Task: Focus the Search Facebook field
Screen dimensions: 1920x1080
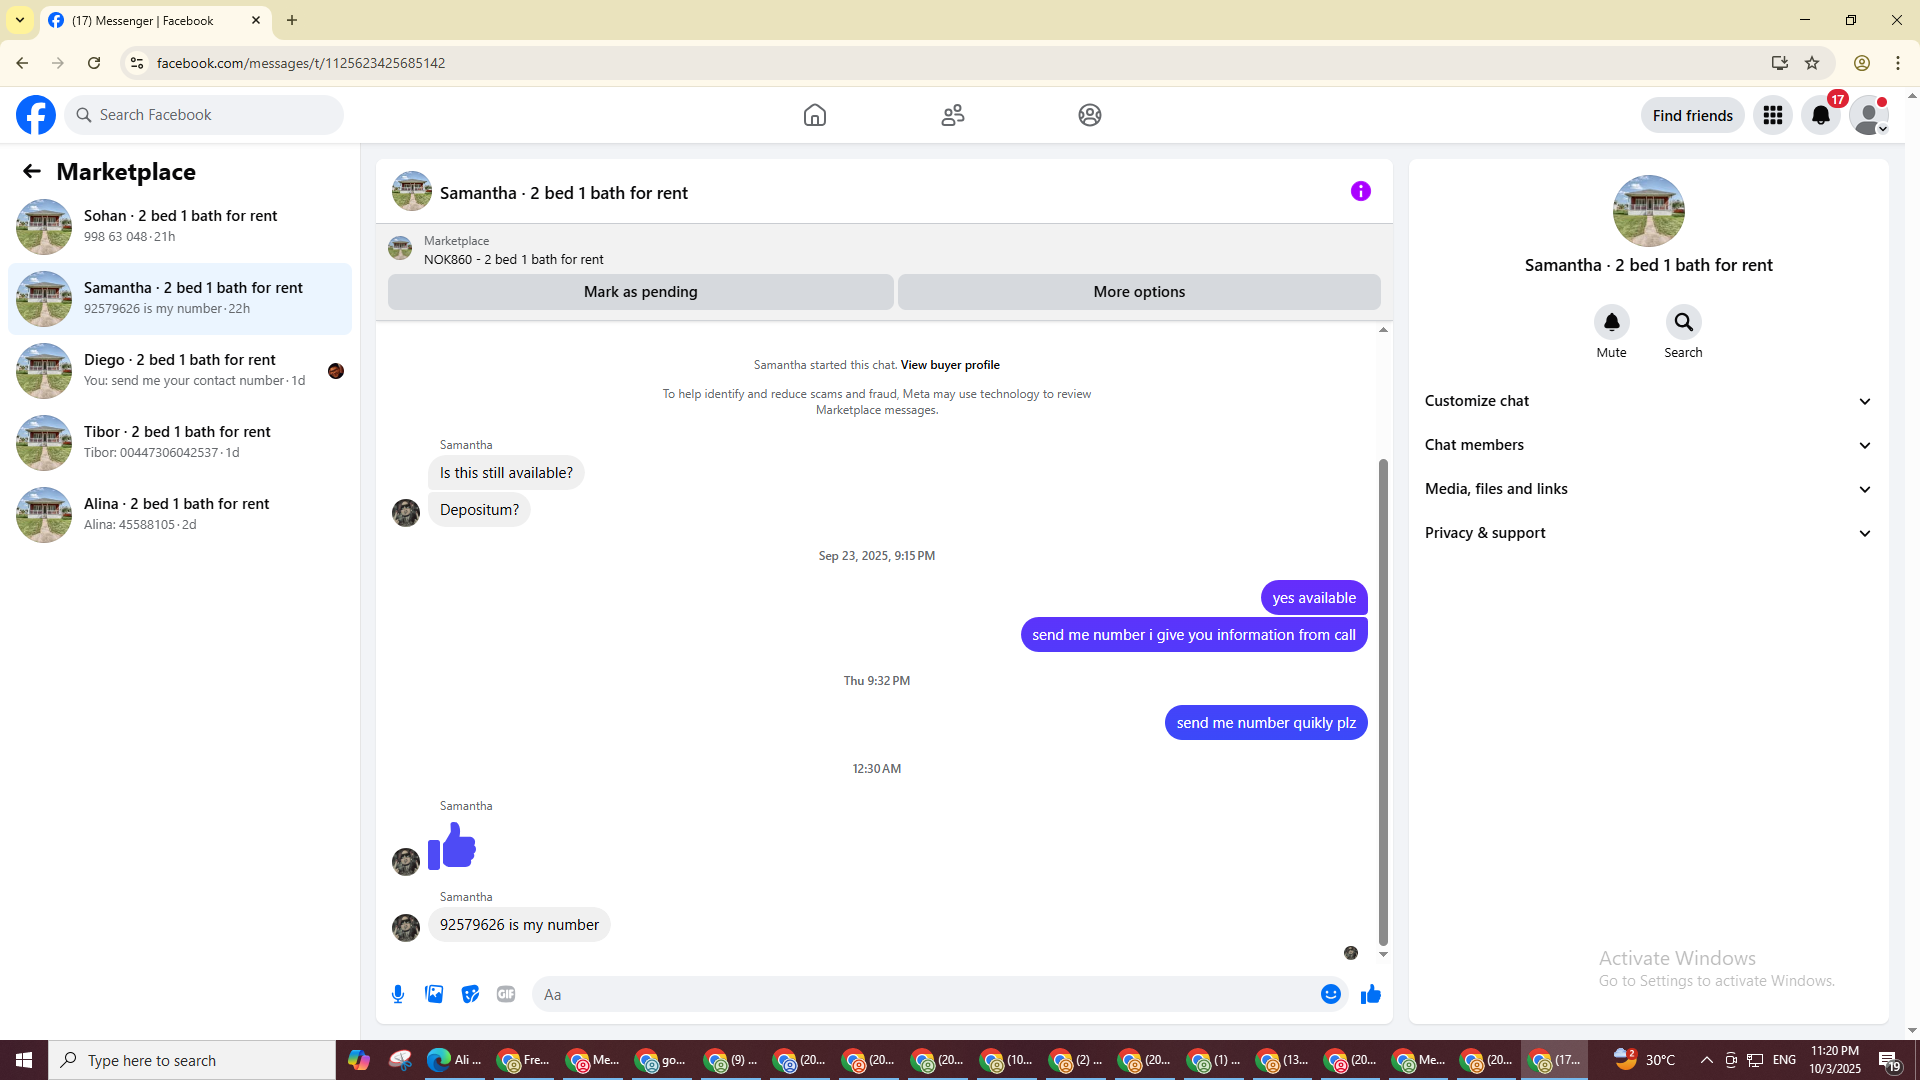Action: point(204,115)
